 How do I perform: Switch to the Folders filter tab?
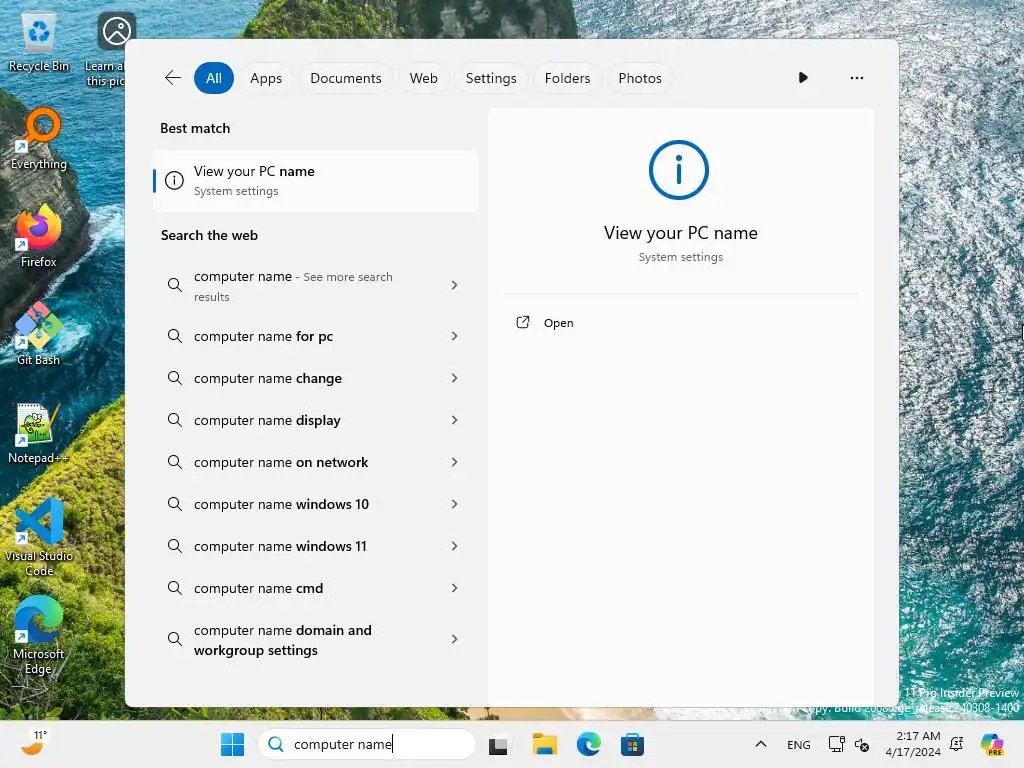pyautogui.click(x=567, y=78)
